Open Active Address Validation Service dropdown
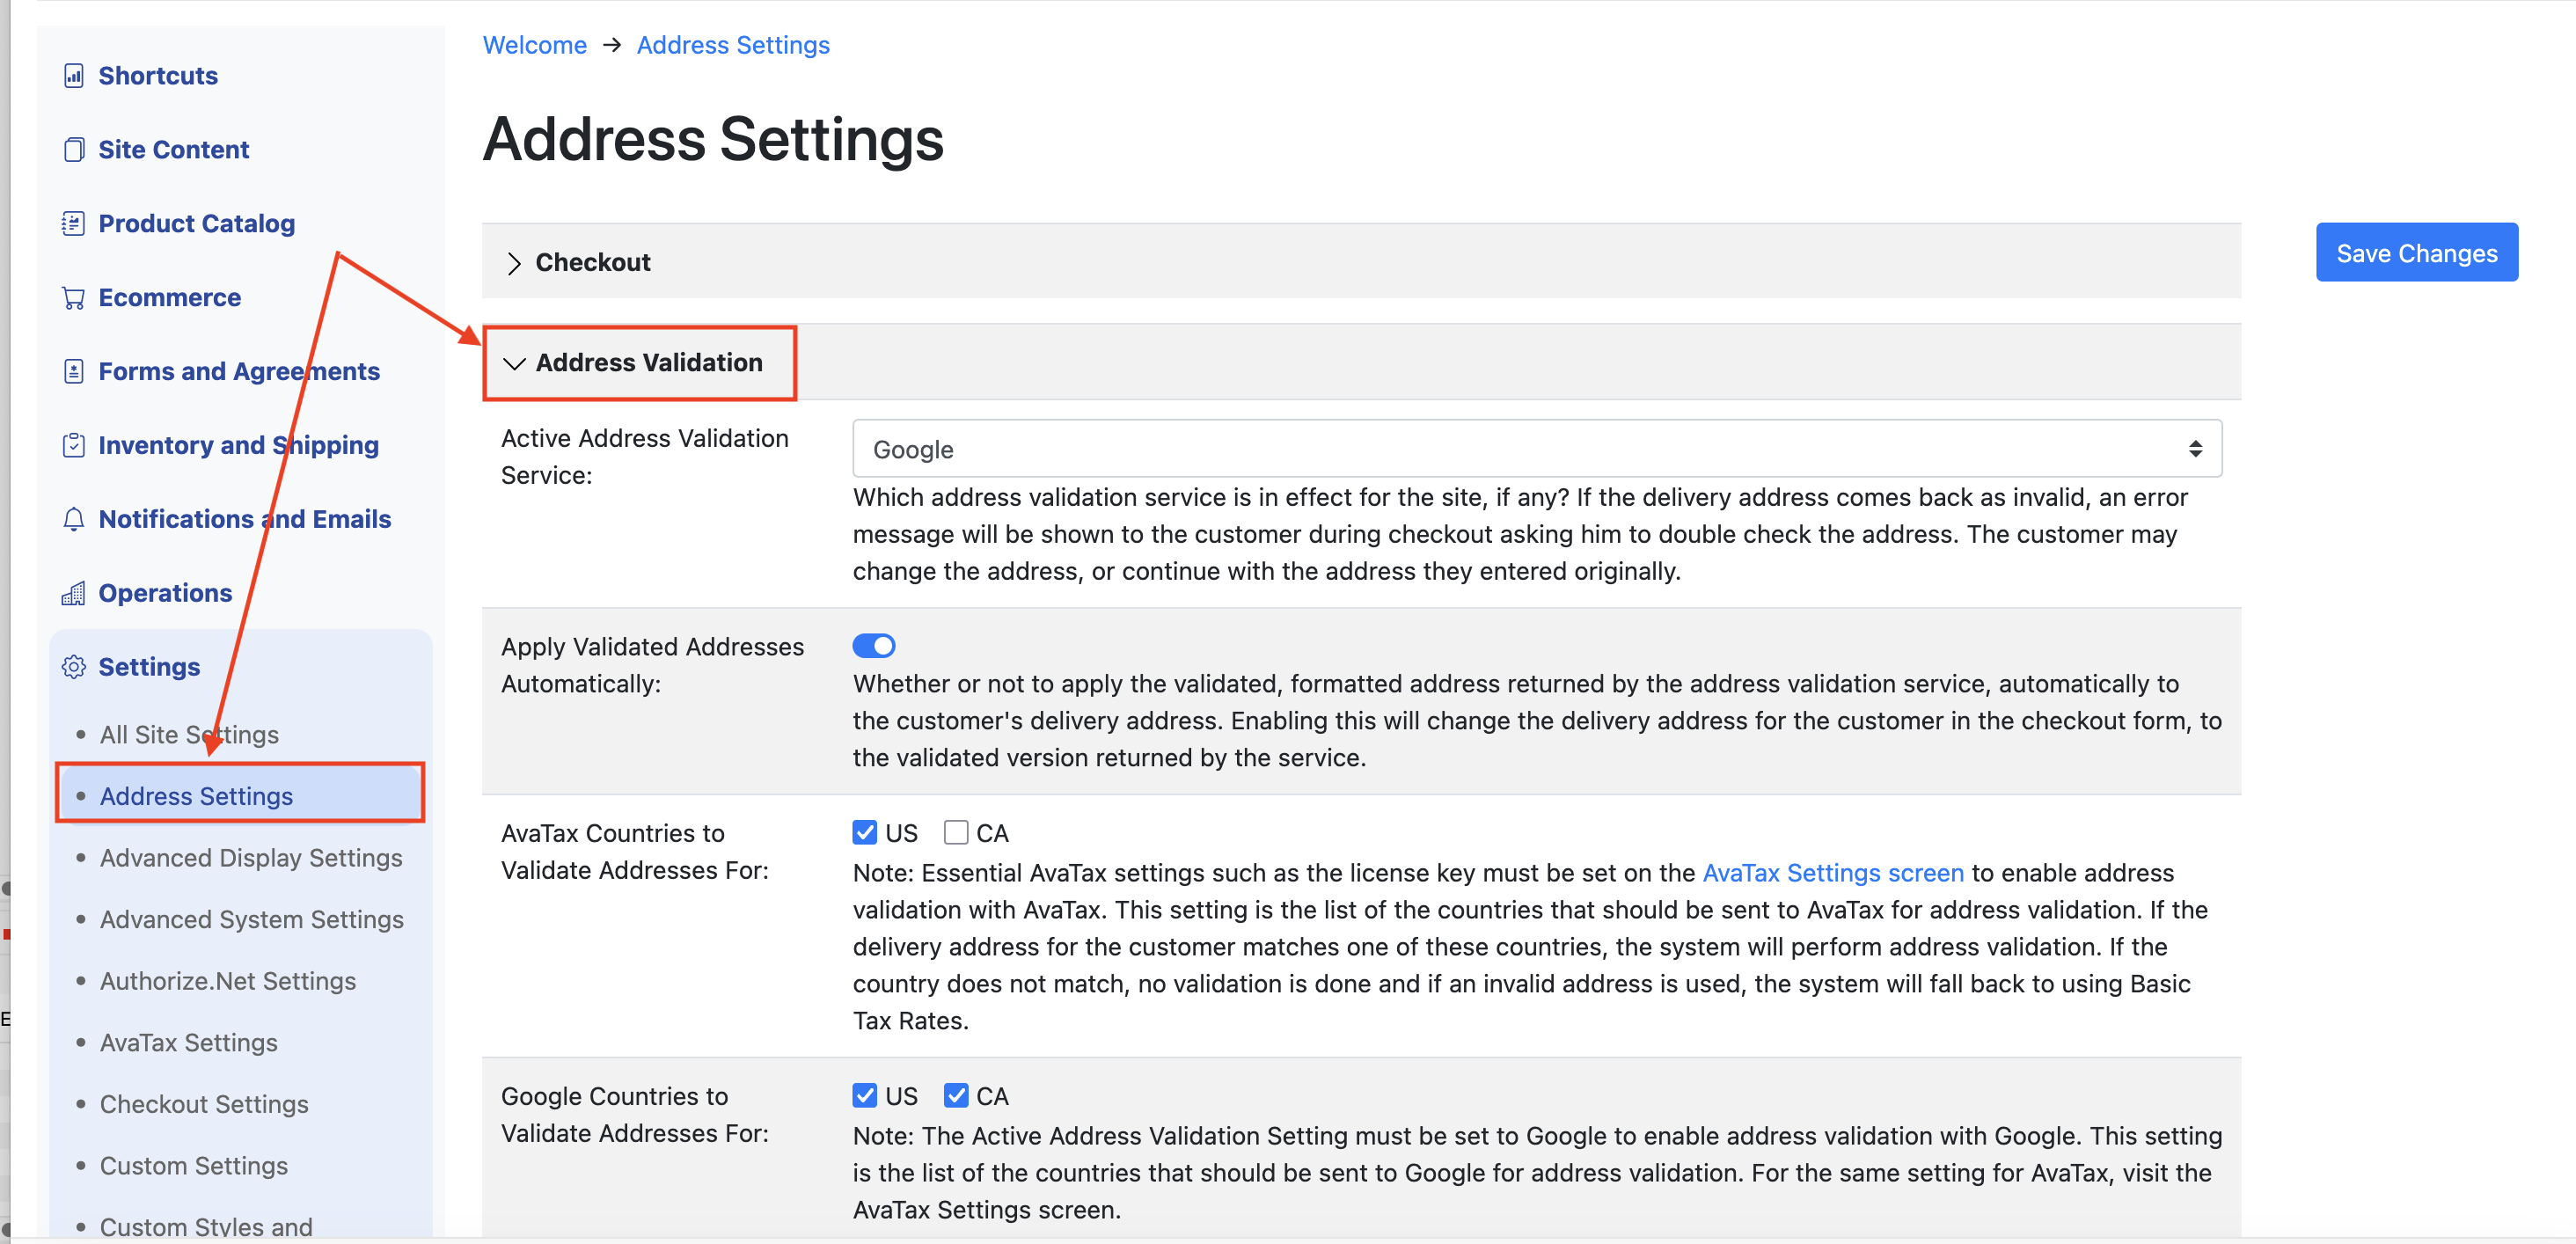 coord(1536,449)
